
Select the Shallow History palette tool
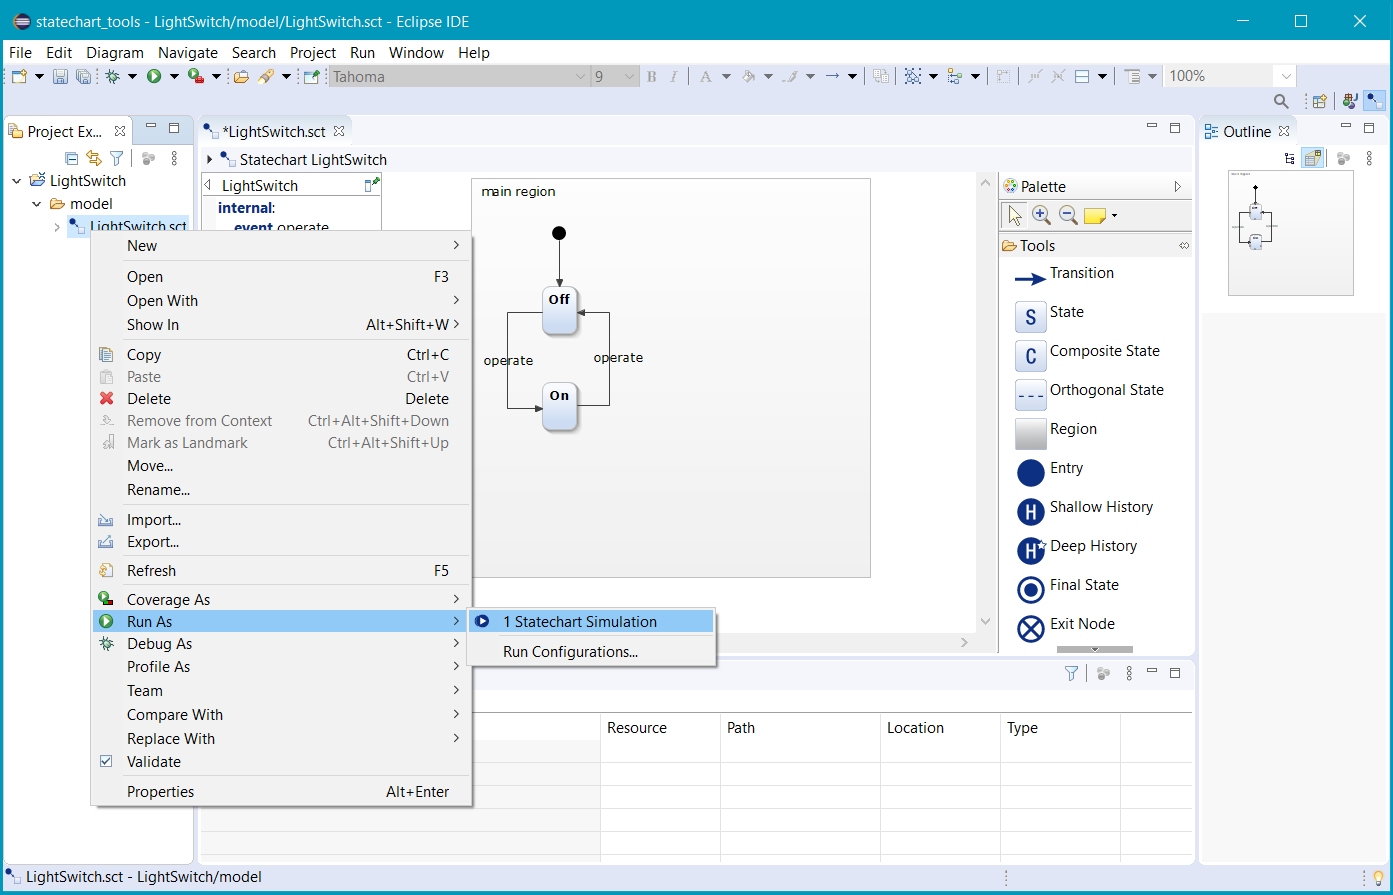tap(1085, 510)
